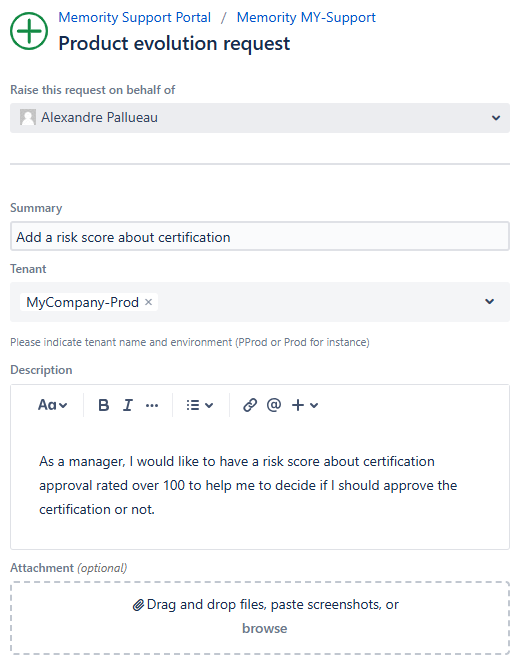Image resolution: width=517 pixels, height=665 pixels.
Task: Remove the MyCompany-Prod tenant tag
Action: pyautogui.click(x=148, y=302)
